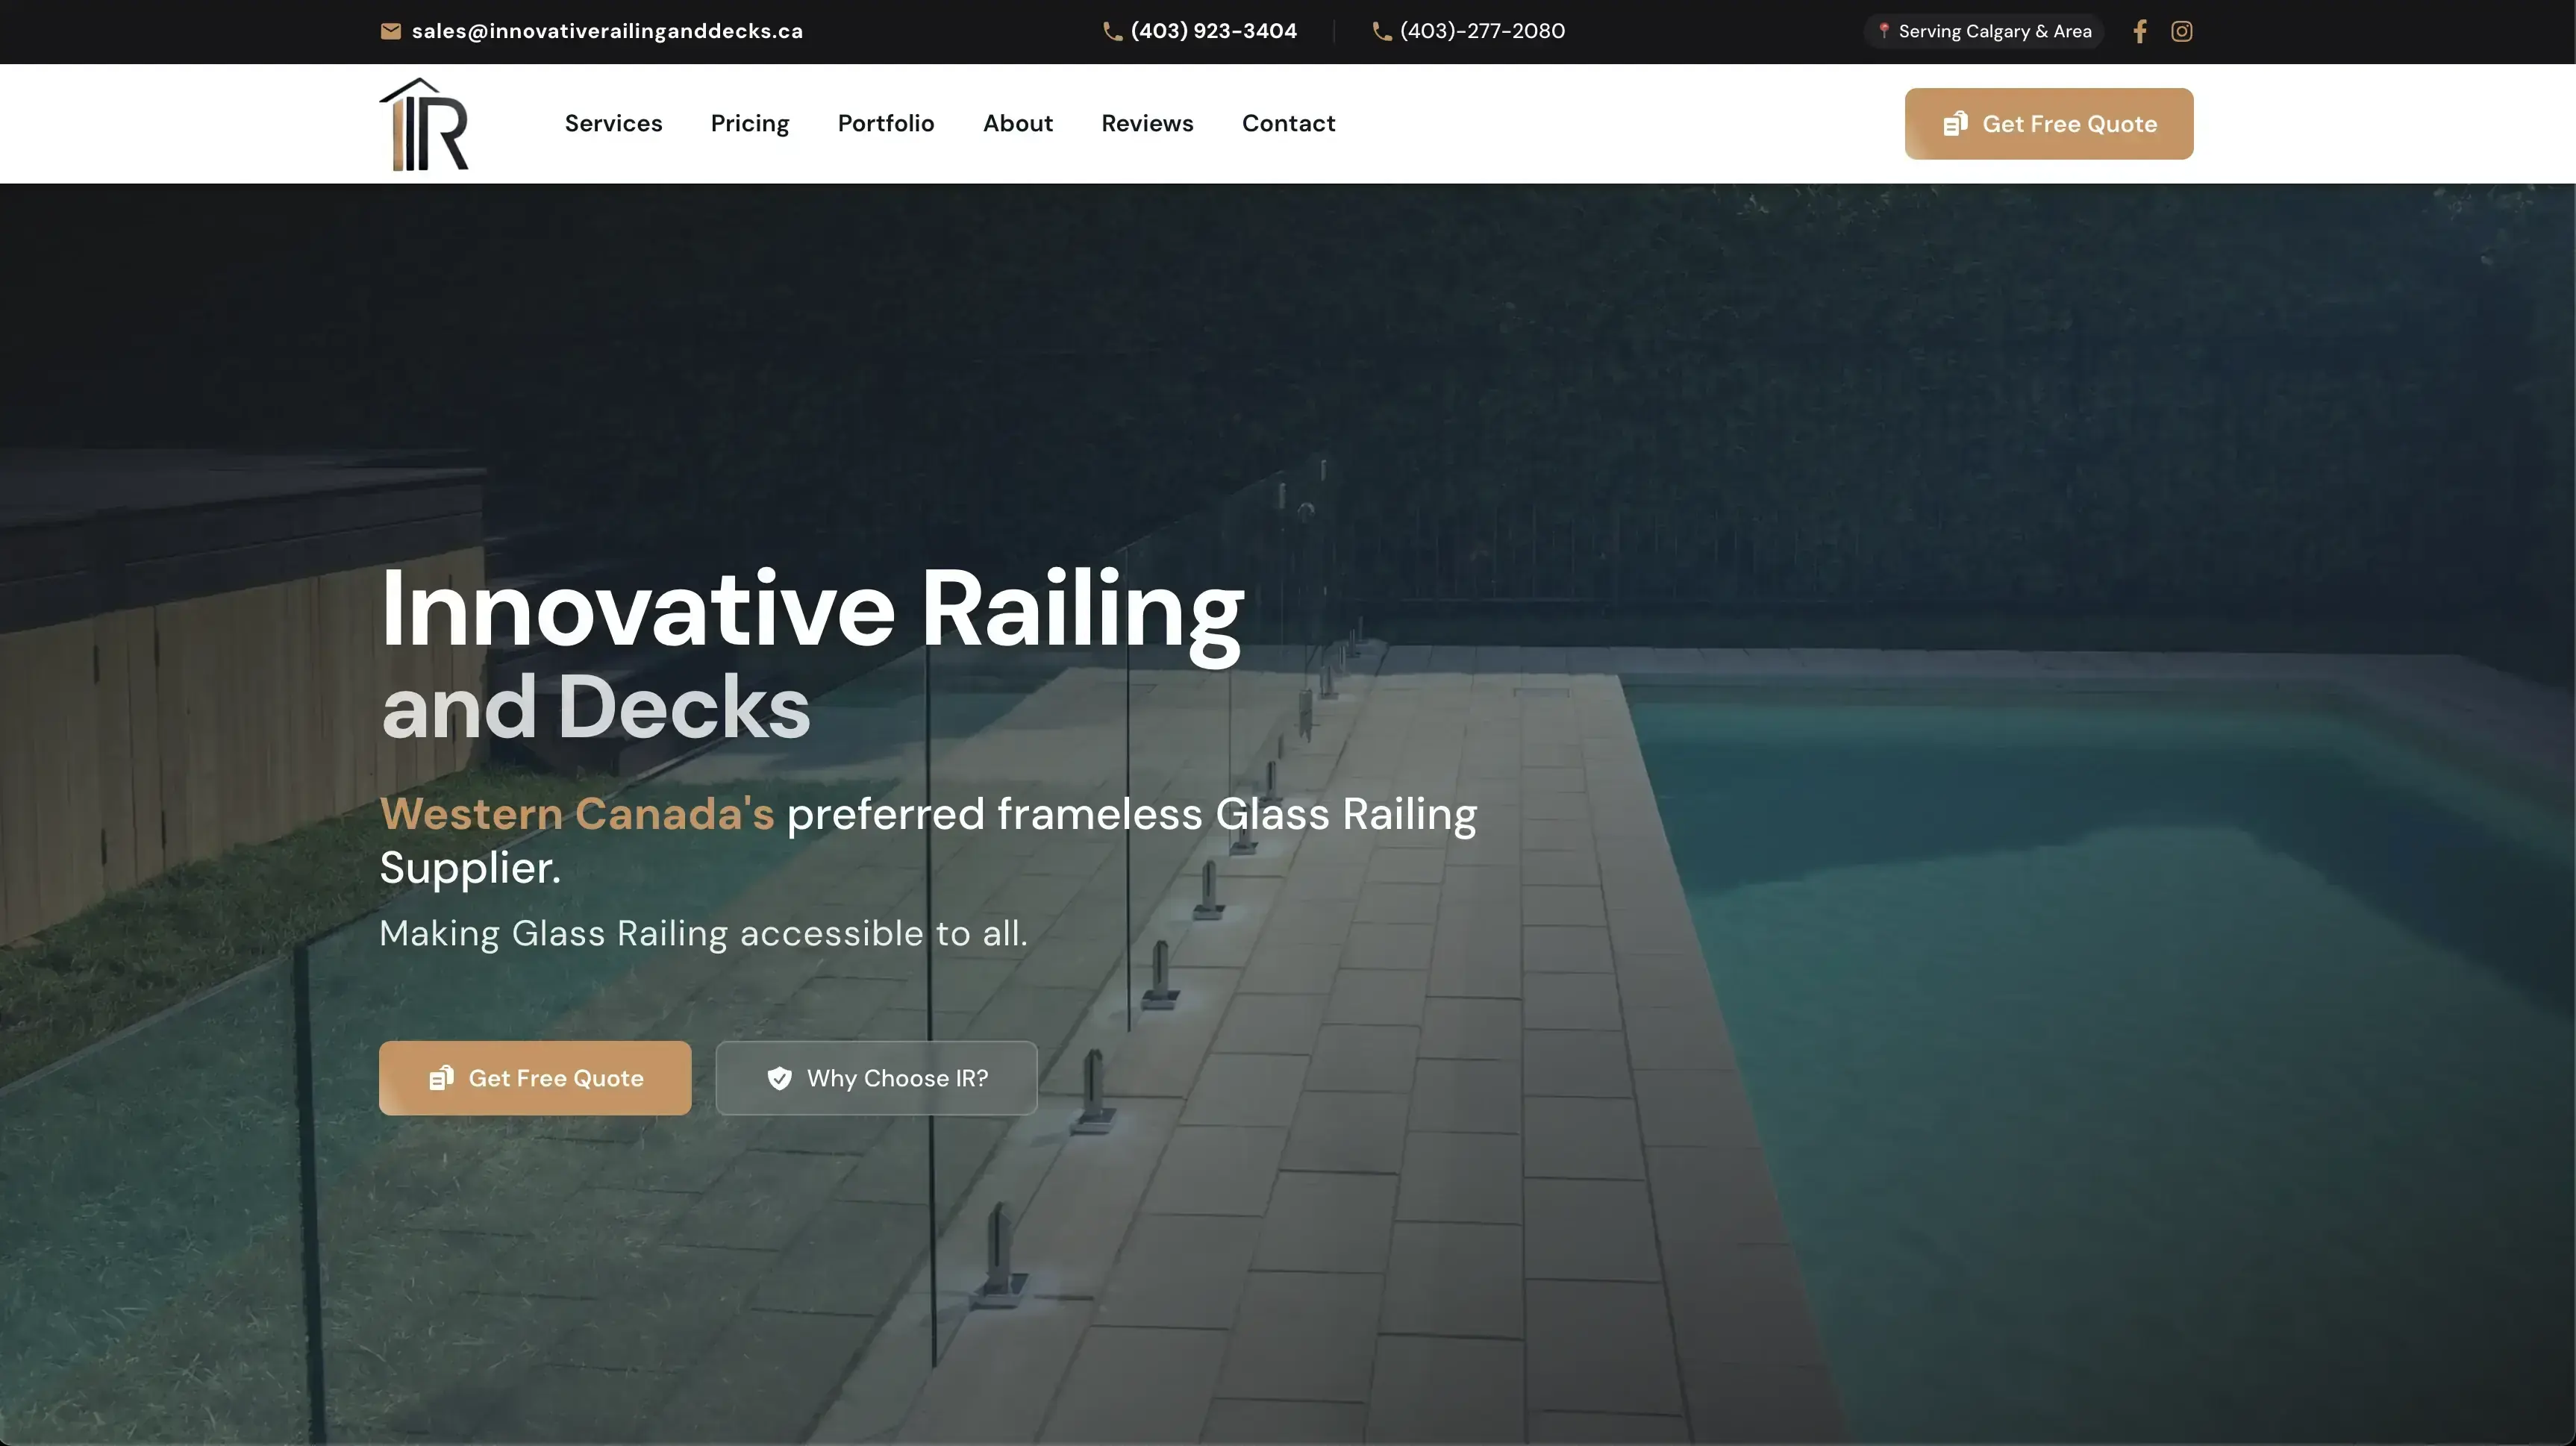Click the 'and Decks' heading text

click(595, 706)
